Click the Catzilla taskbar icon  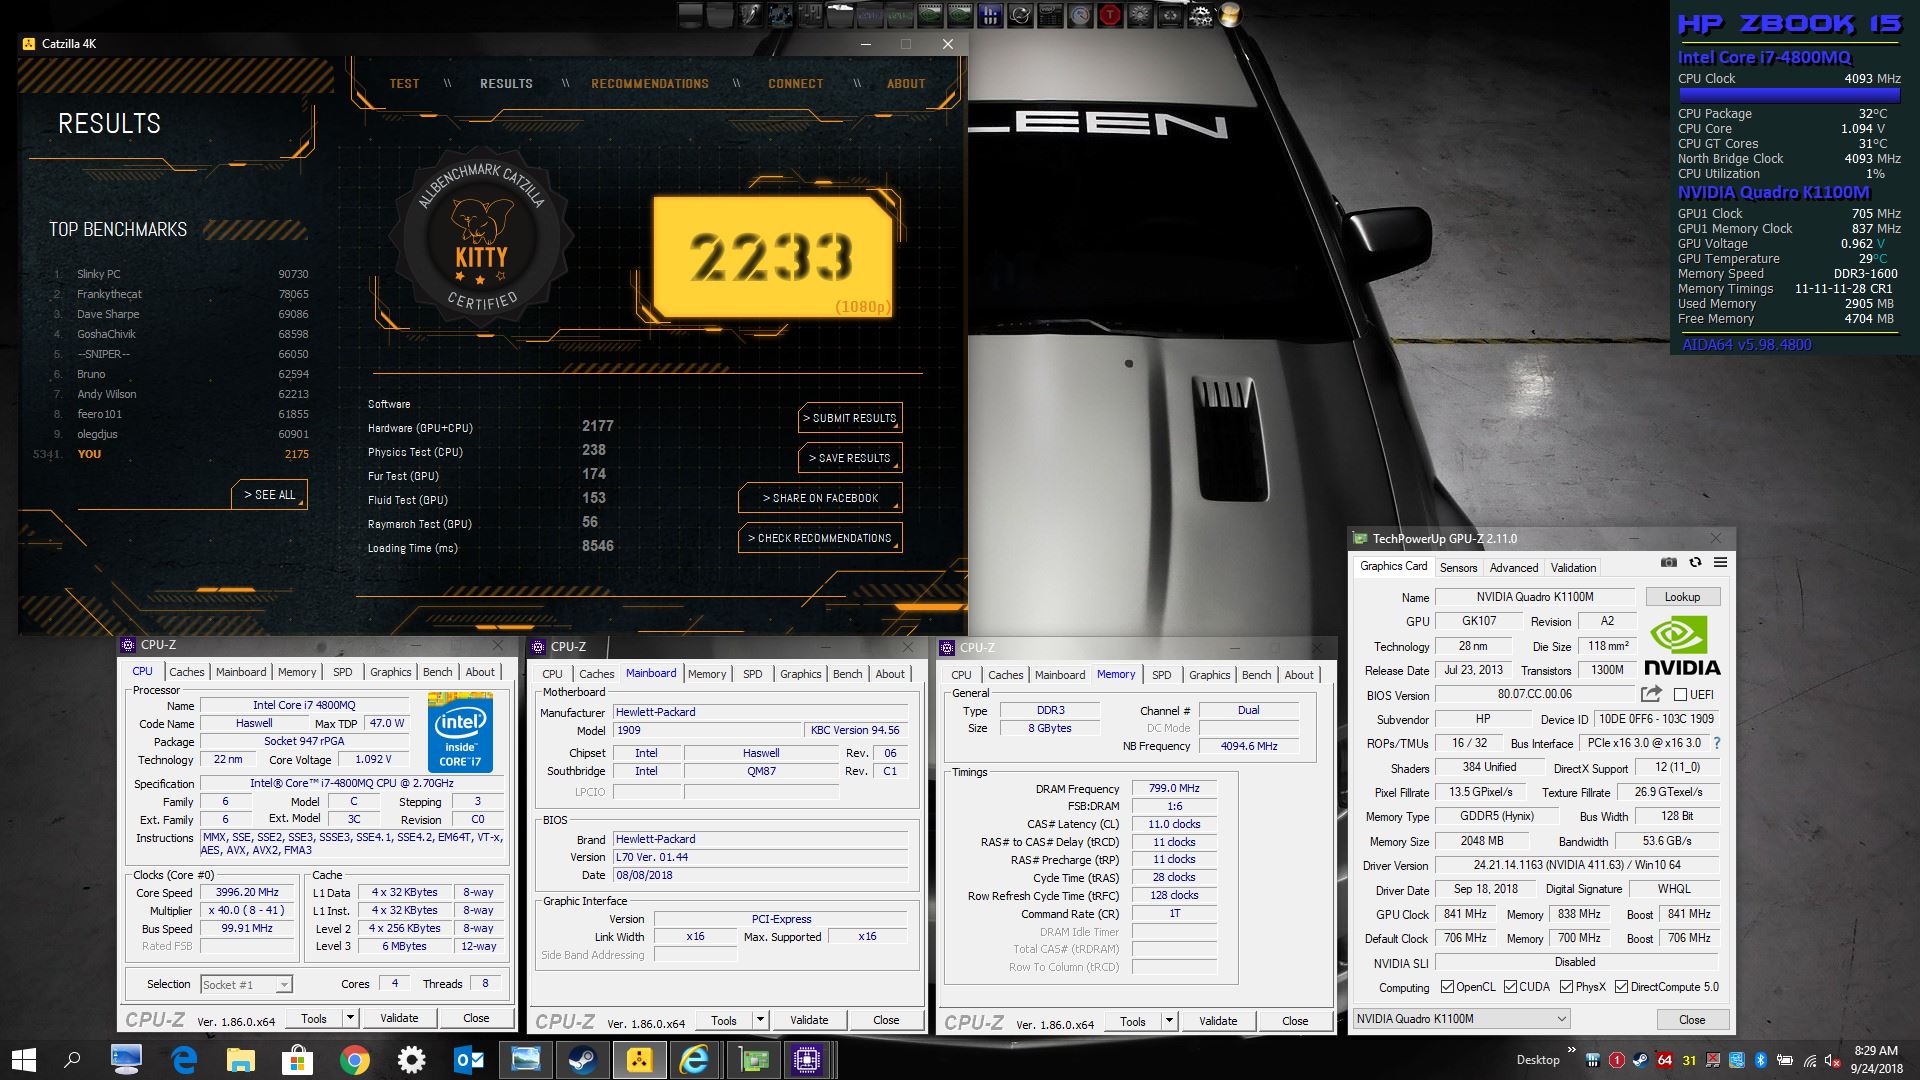[639, 1059]
